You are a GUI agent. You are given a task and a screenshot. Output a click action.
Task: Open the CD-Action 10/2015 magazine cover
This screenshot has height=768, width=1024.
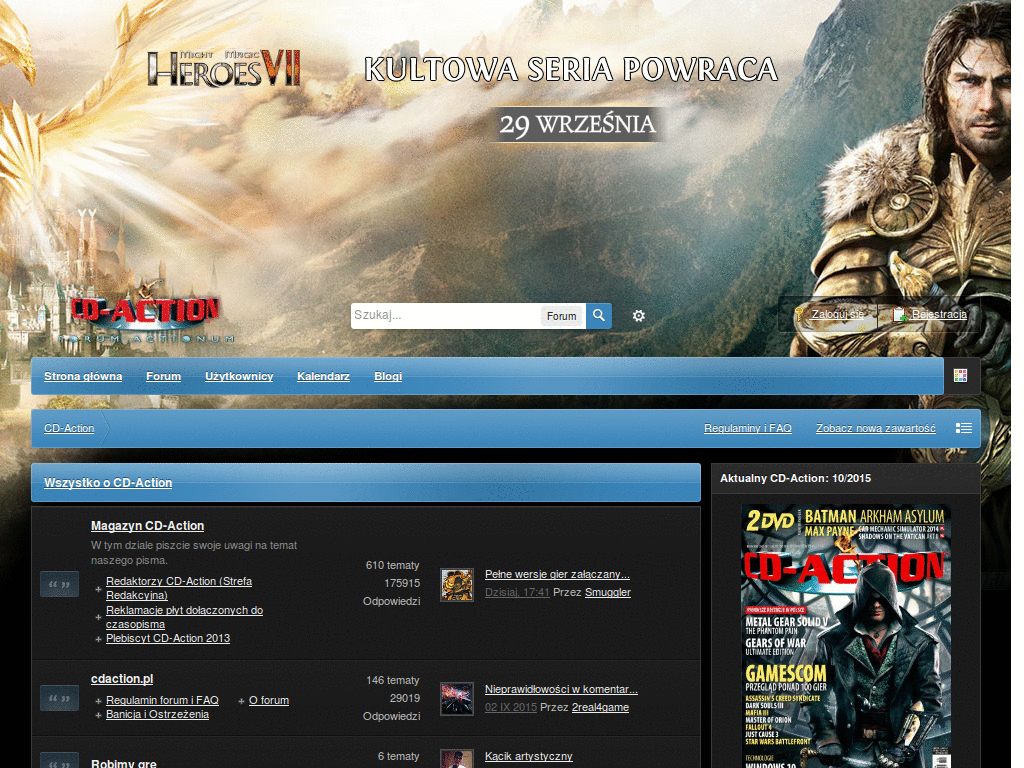pyautogui.click(x=846, y=636)
